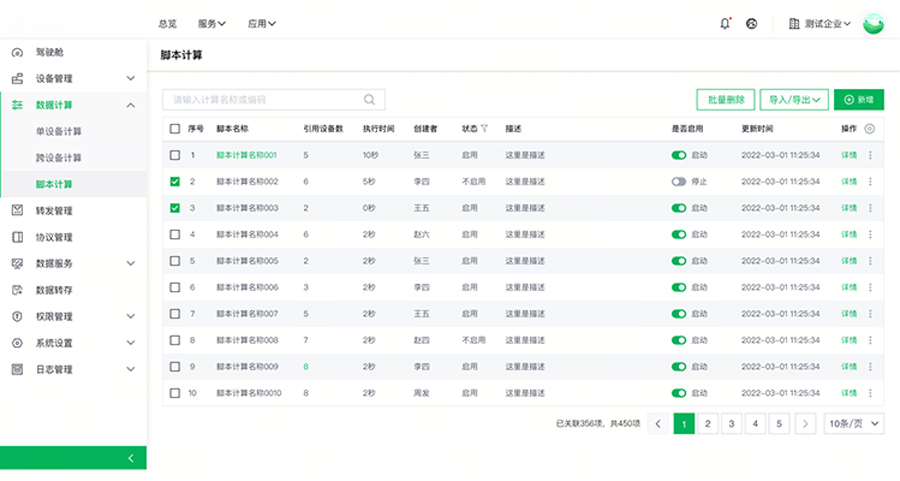Image resolution: width=900 pixels, height=481 pixels.
Task: Open the 10条/页 page size dropdown
Action: (855, 424)
